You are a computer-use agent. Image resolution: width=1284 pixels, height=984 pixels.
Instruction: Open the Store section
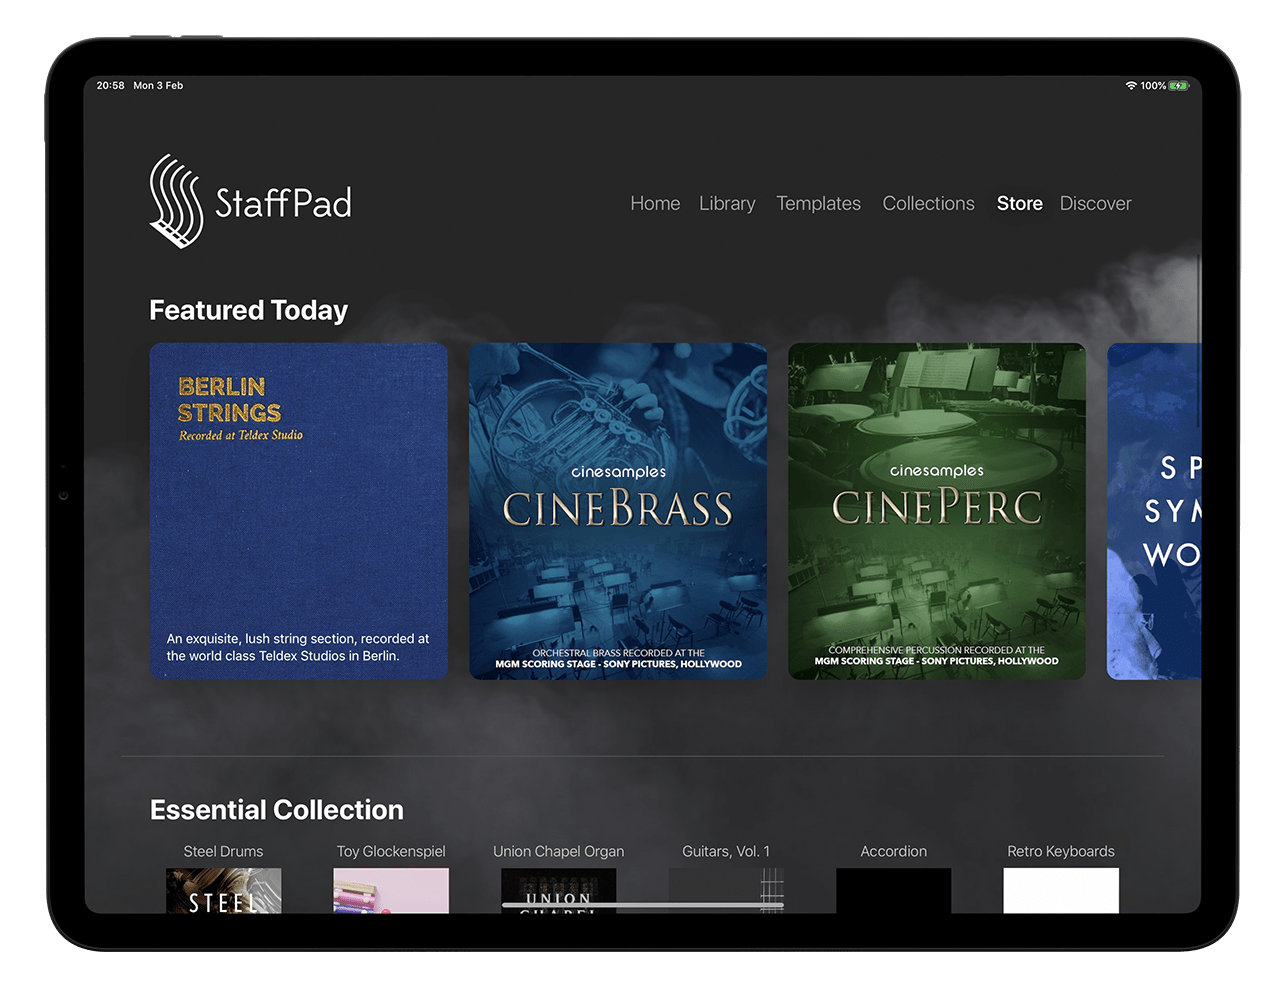[1019, 202]
